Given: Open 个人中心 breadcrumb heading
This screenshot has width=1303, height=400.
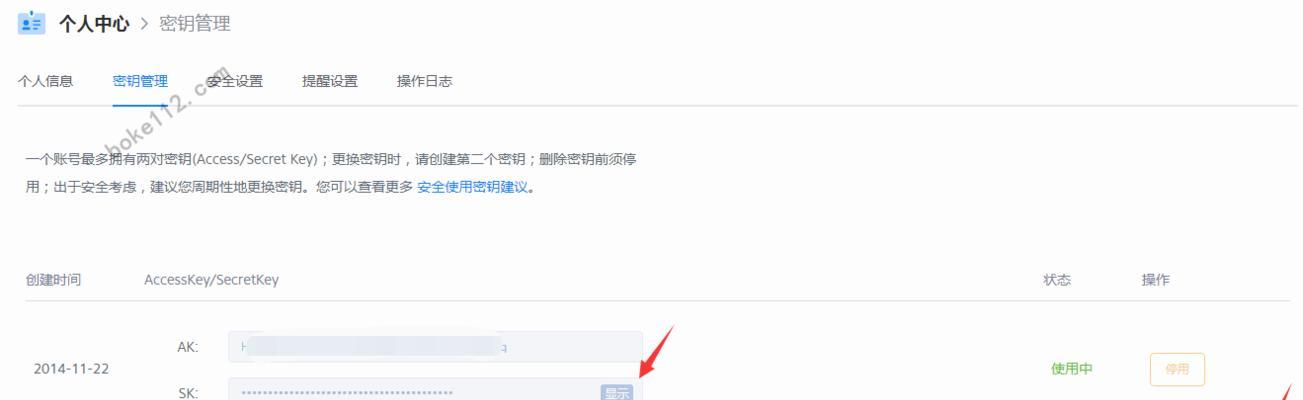Looking at the screenshot, I should (94, 23).
